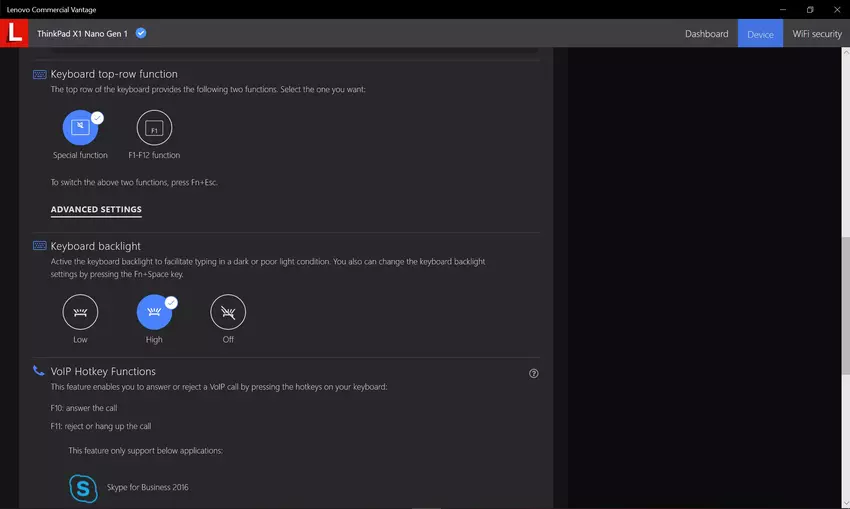Screen dimensions: 850x509
Task: Click the ThinkPad X1 Nano Gen 1 title
Action: (82, 33)
